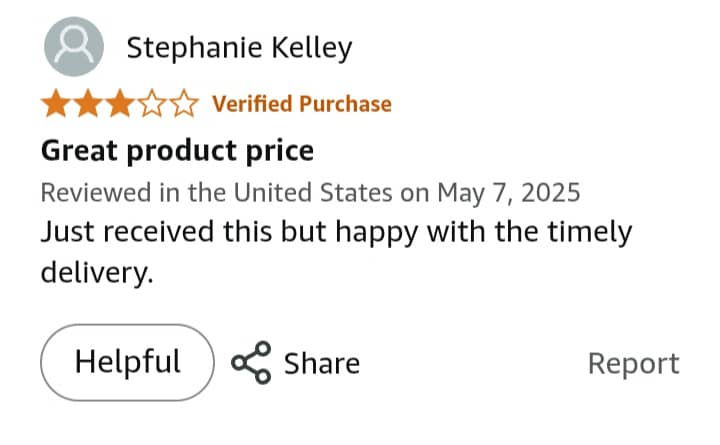Click the word Reviewed in the date line
720x445 pixels.
[x=96, y=192]
